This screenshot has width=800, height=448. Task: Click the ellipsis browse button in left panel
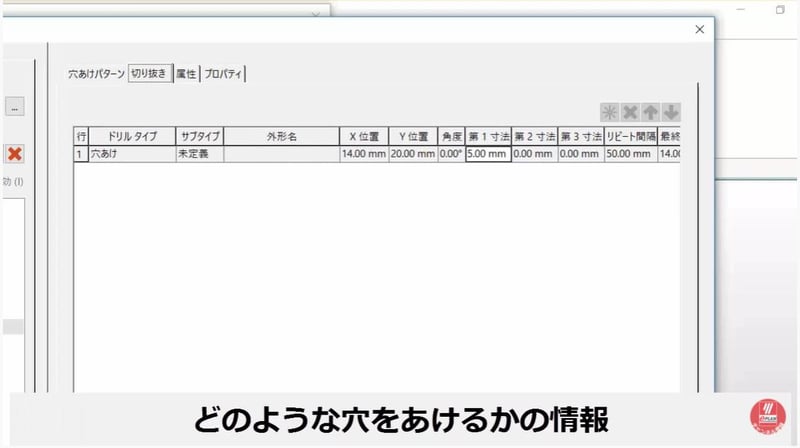pyautogui.click(x=15, y=107)
